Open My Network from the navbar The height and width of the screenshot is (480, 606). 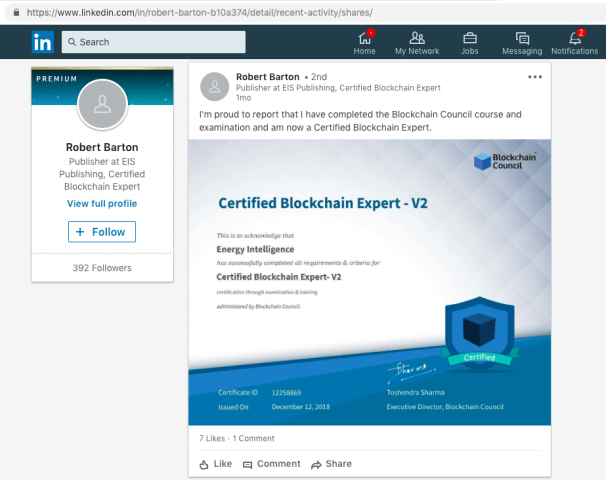coord(417,38)
